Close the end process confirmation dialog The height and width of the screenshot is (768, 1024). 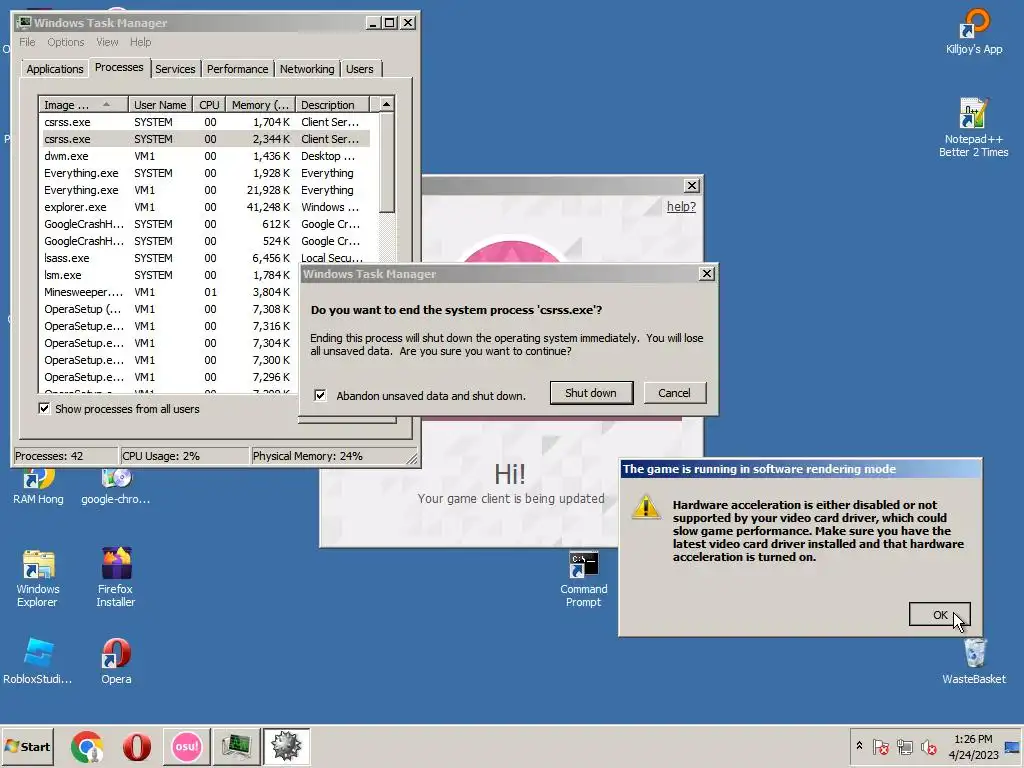tap(707, 274)
